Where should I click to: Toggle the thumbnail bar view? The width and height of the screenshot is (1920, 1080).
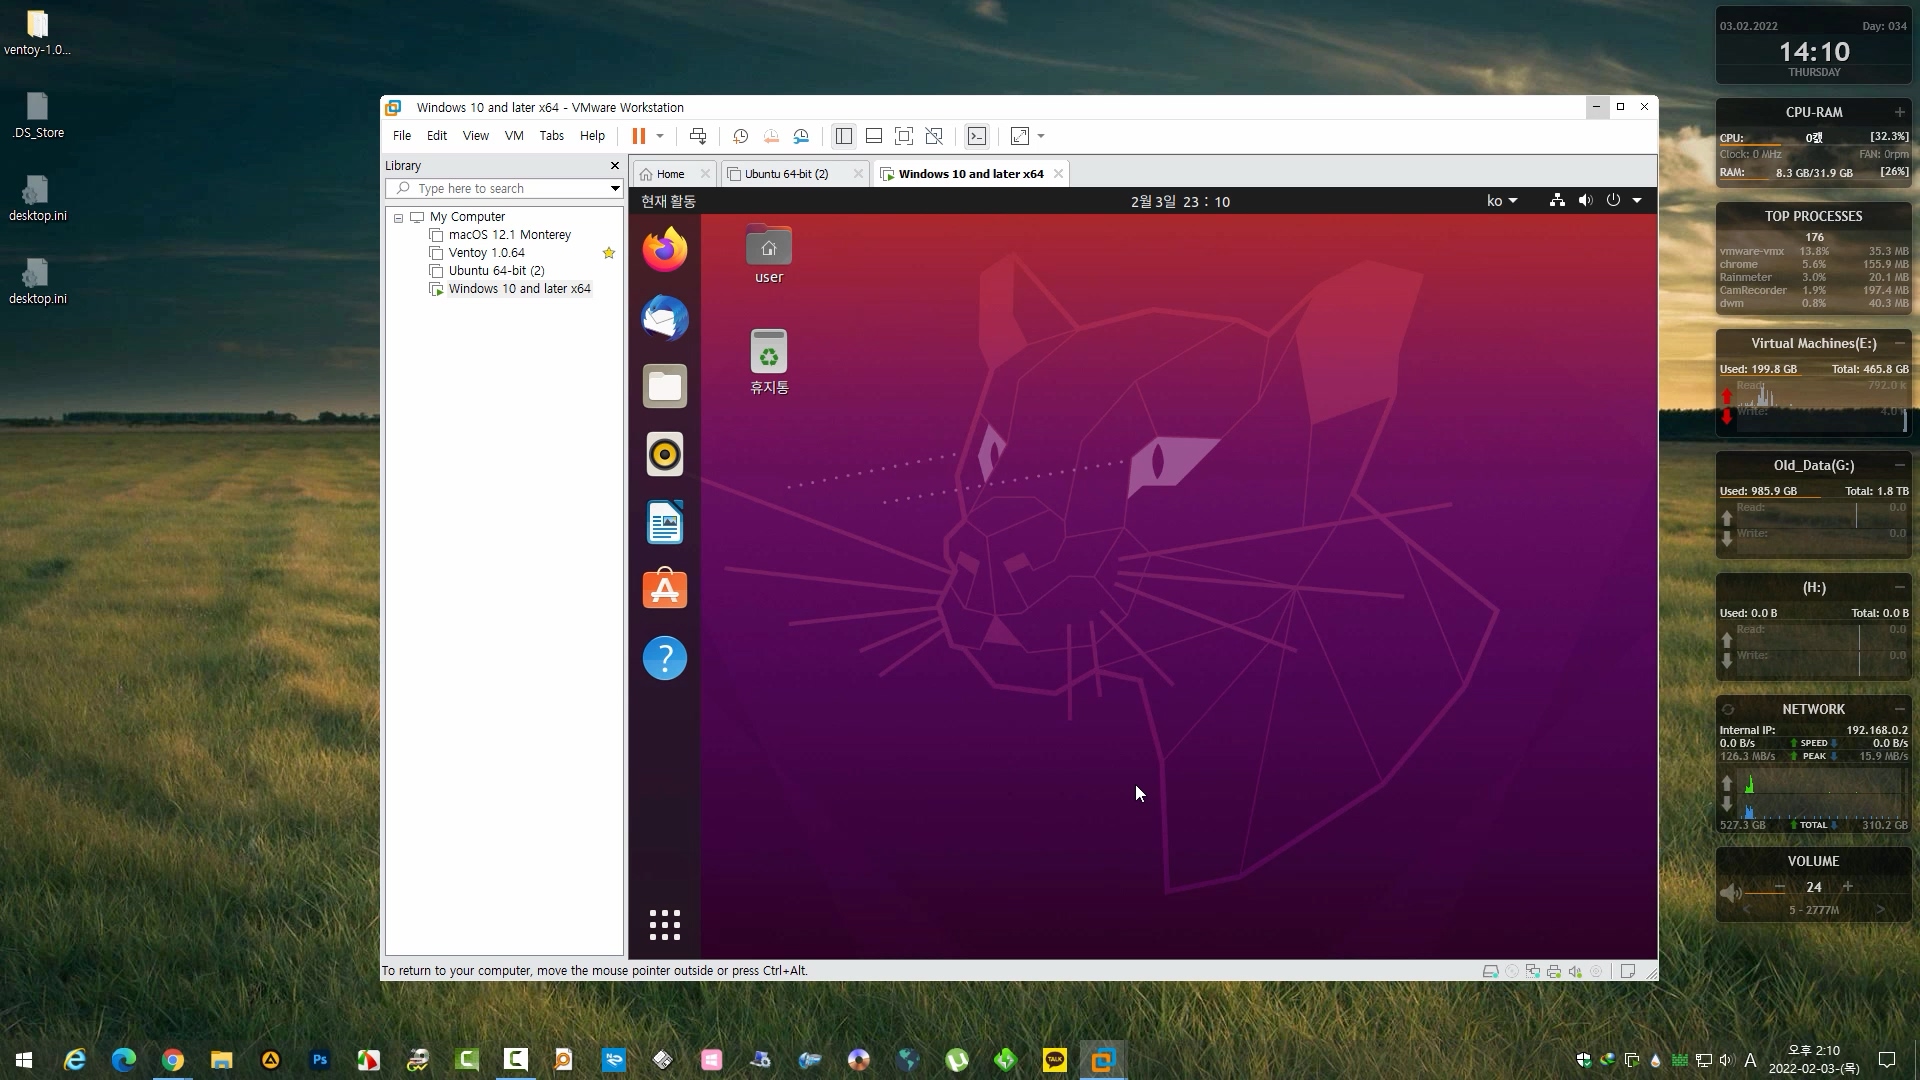pyautogui.click(x=873, y=136)
